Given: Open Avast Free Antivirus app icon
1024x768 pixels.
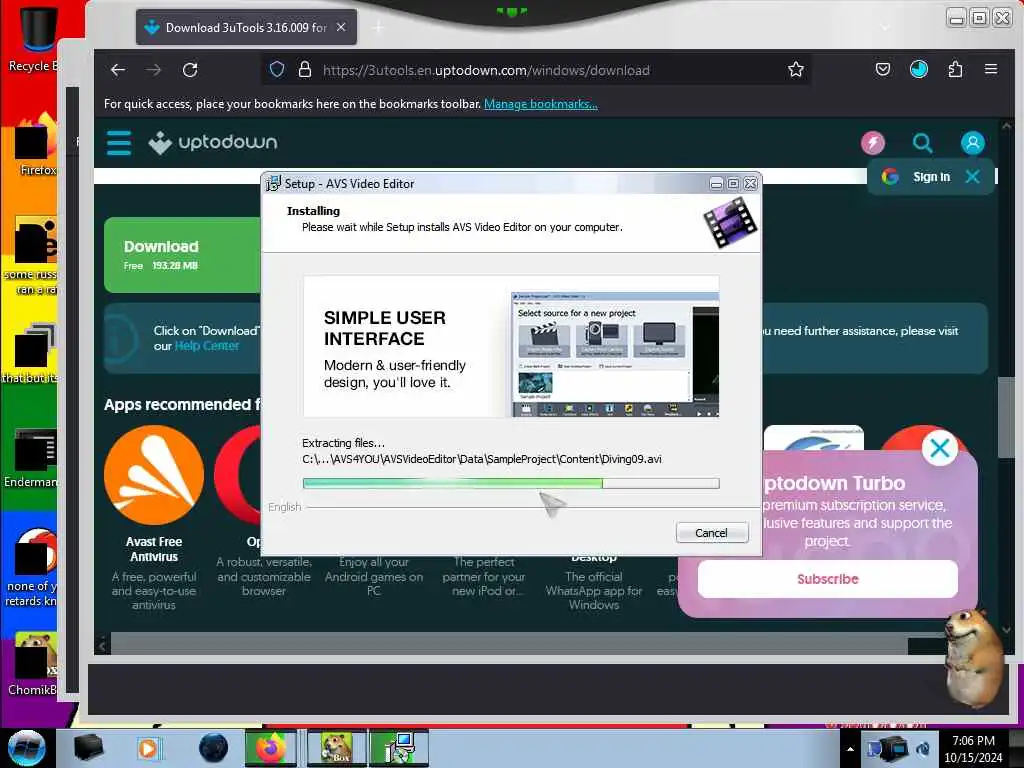Looking at the screenshot, I should [x=154, y=475].
